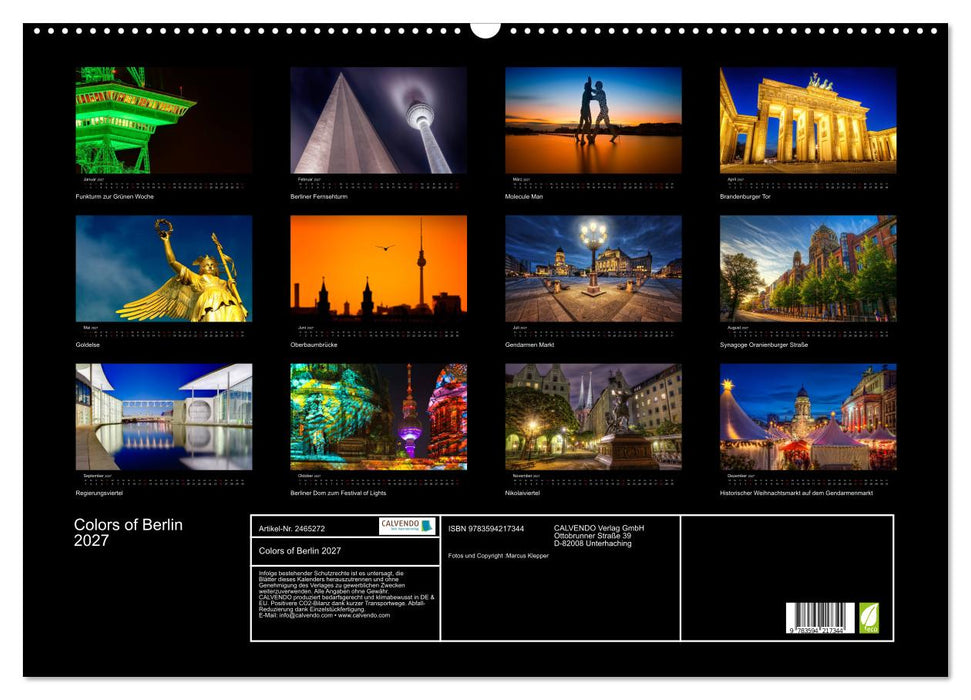Click the text 'CALVENDO Verlag GmbH'
The image size is (971, 700).
click(599, 528)
